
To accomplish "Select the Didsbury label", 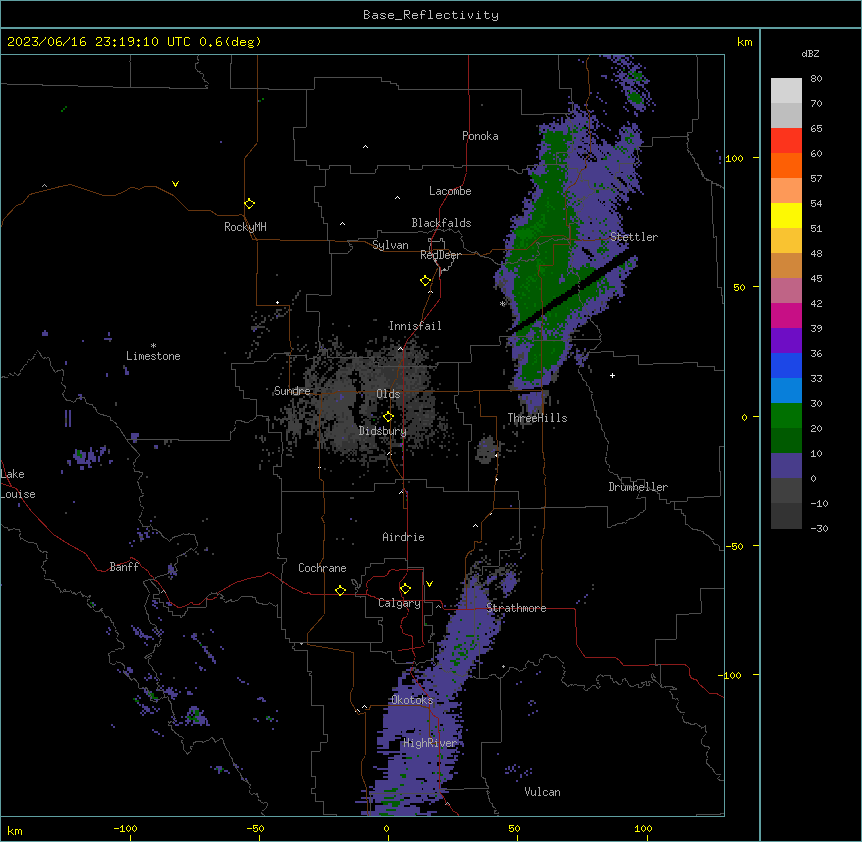I will (383, 431).
